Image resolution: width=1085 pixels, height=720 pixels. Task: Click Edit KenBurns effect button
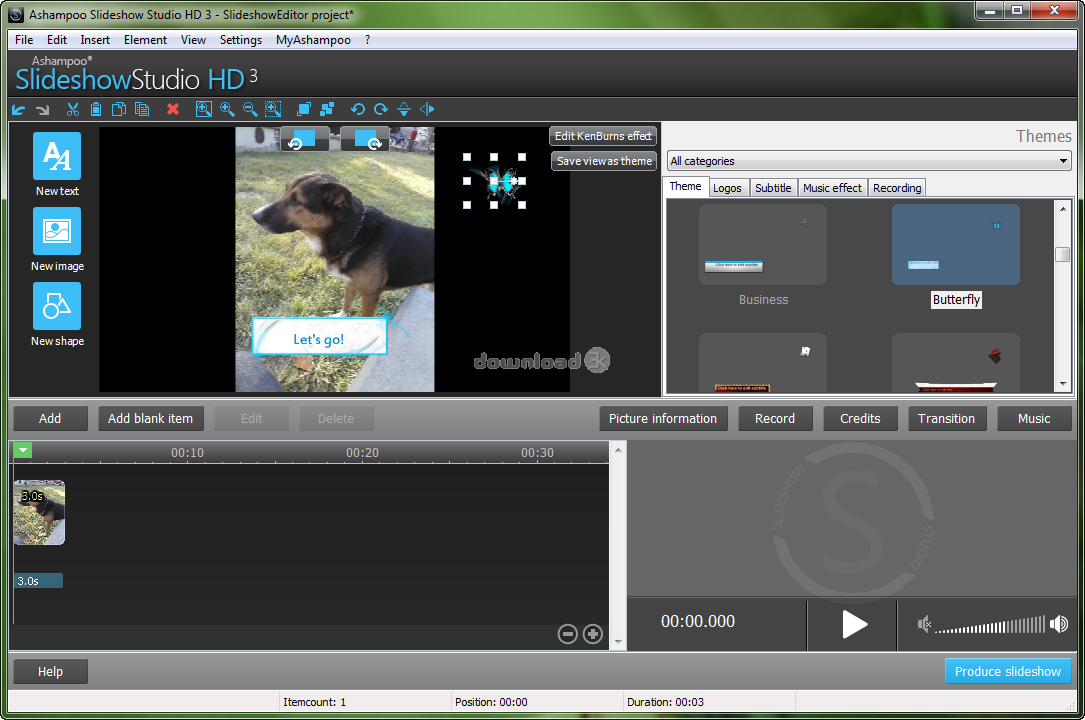click(x=603, y=136)
